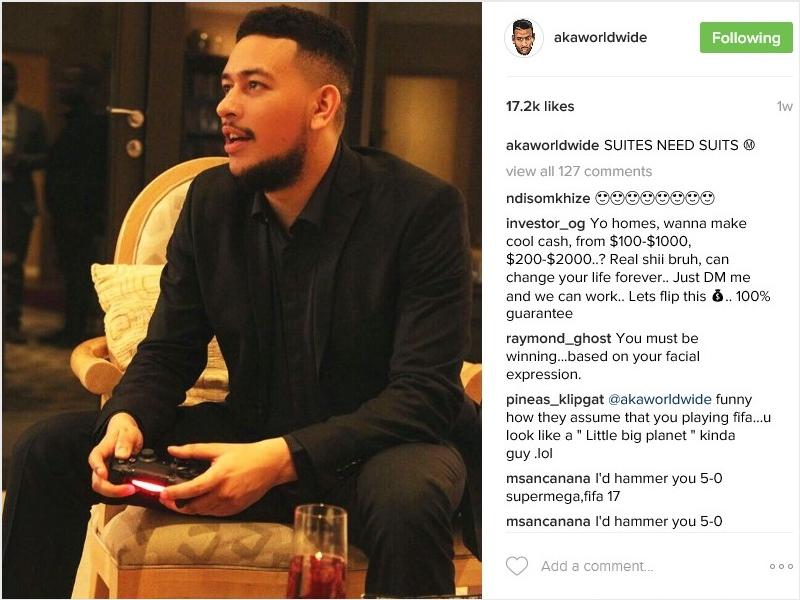Click the heart like icon
Screen dimensions: 800x600
(516, 566)
